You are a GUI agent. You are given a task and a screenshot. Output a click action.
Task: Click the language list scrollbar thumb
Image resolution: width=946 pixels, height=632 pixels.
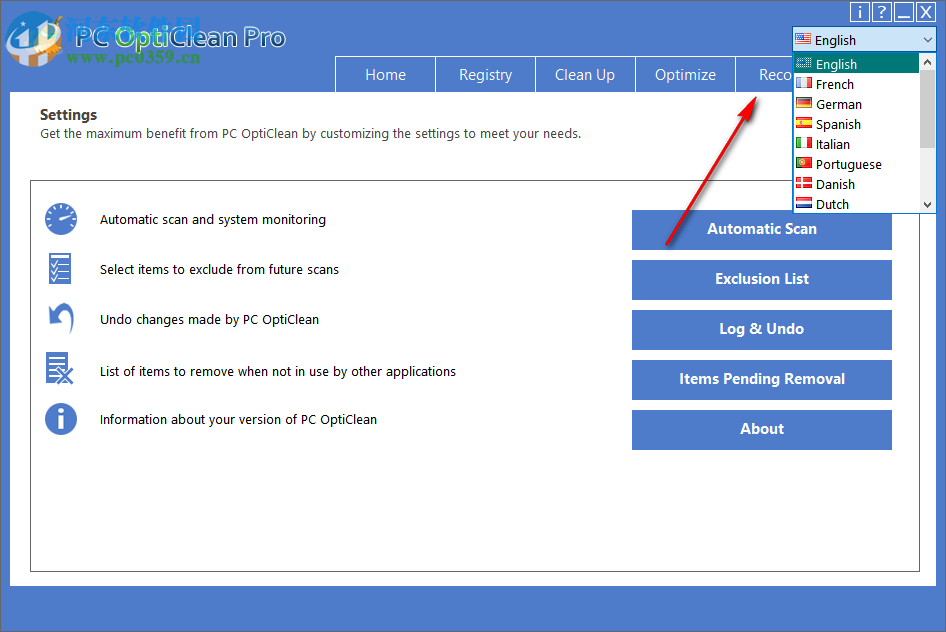tap(927, 109)
